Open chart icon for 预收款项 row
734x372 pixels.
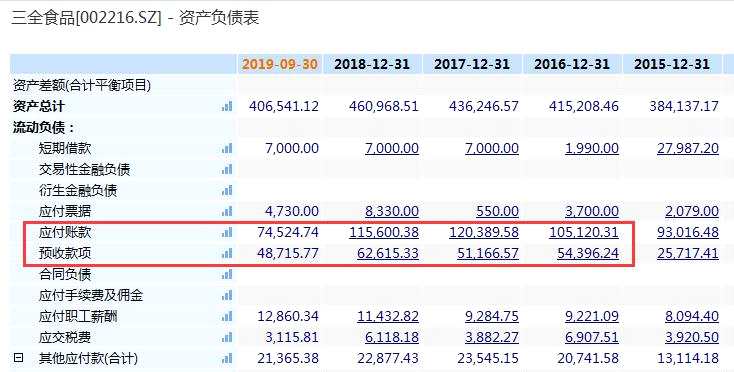point(227,254)
